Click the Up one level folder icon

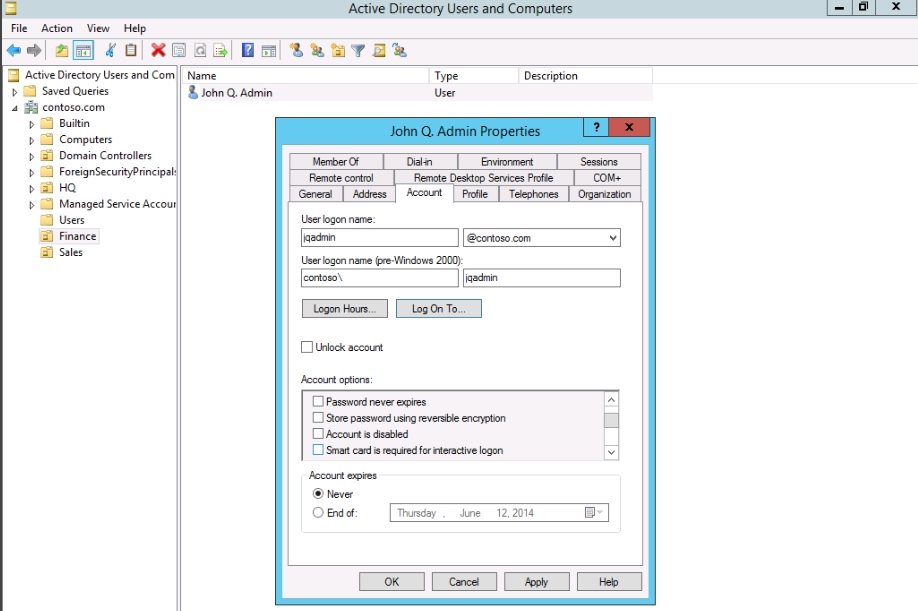point(62,51)
